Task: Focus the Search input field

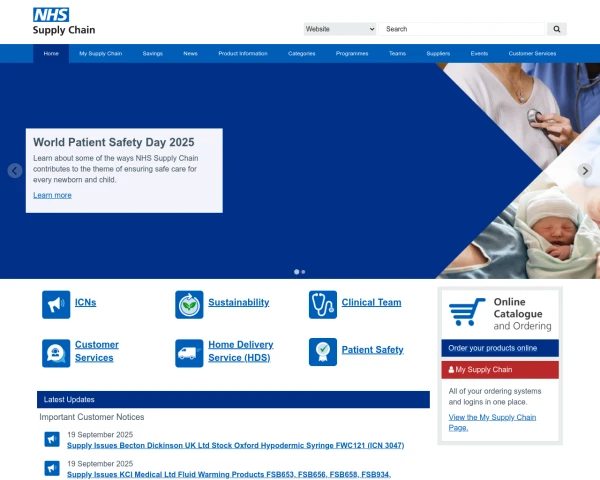Action: pyautogui.click(x=462, y=29)
